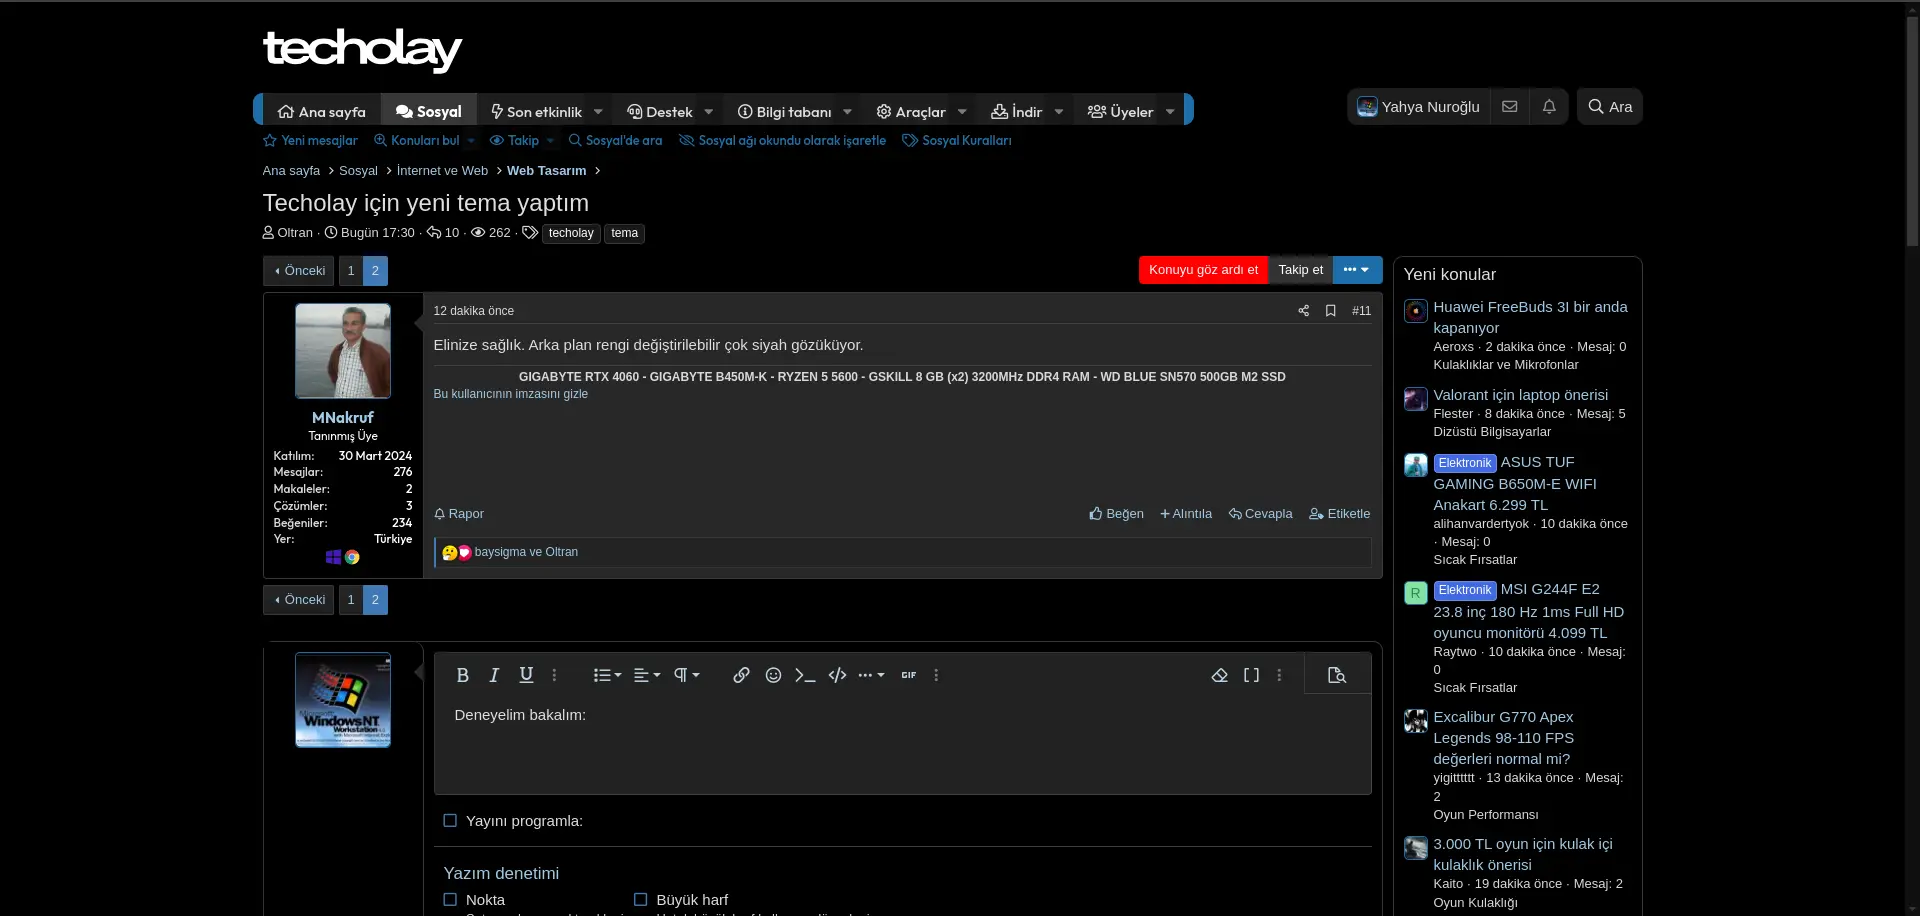
Task: Click the Web Tasarım breadcrumb
Action: tap(546, 171)
